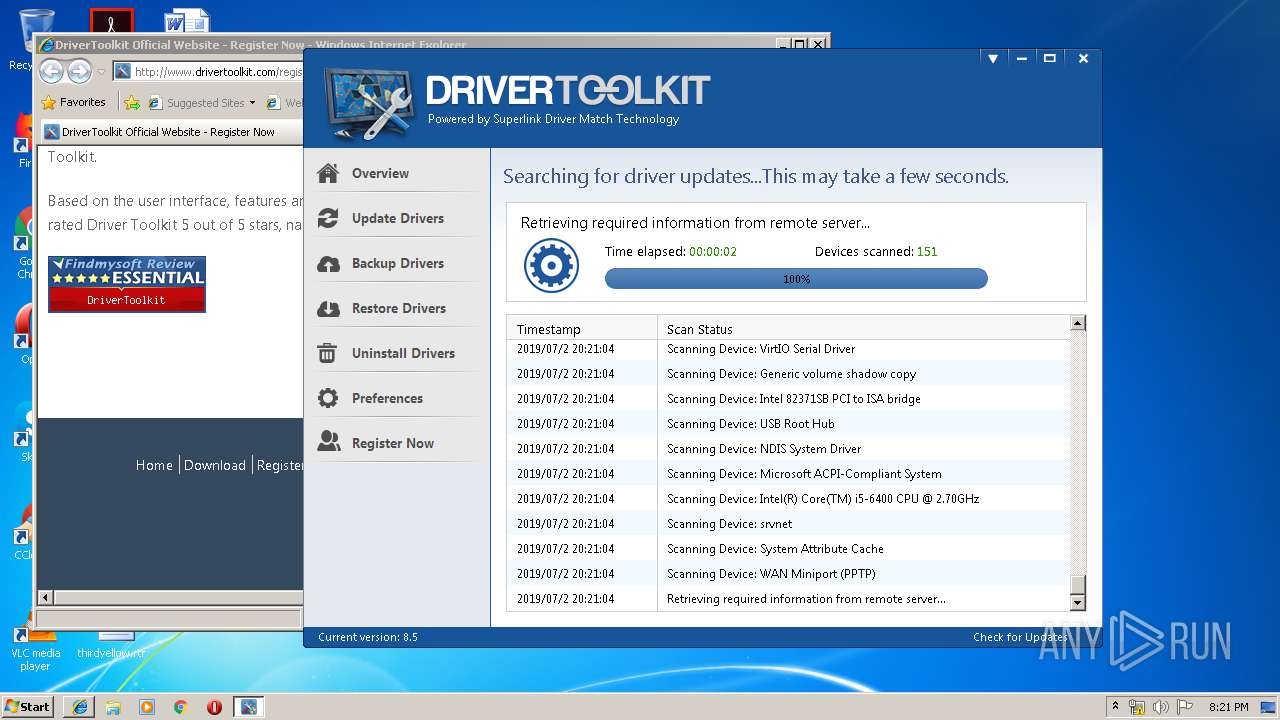
Task: Select DriverToolkit app button on taskbar
Action: pos(248,707)
